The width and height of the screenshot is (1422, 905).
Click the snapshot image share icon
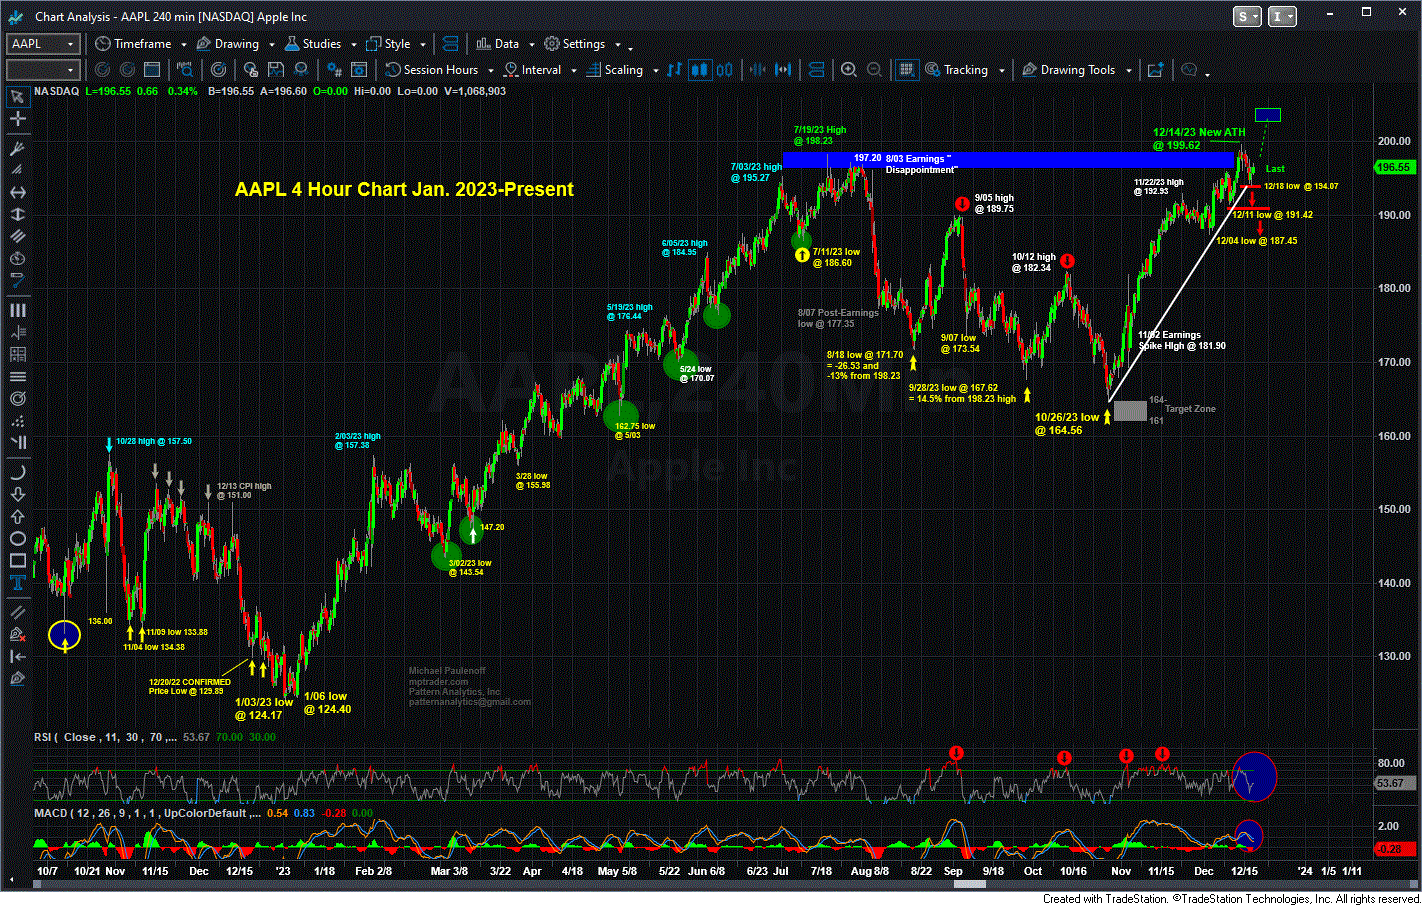[1156, 70]
